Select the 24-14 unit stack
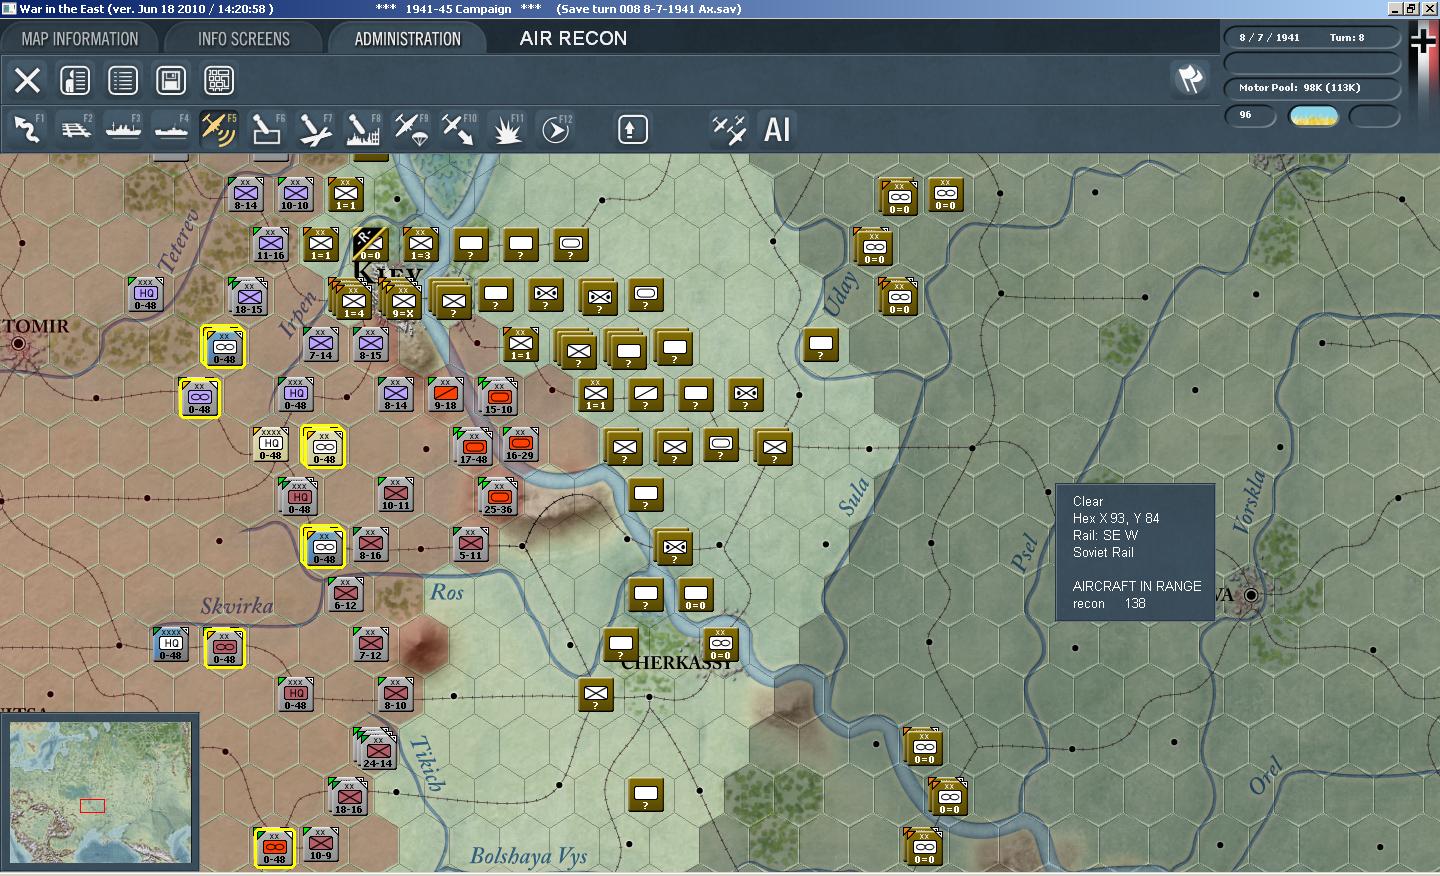Screen dimensions: 1440x876 [x=375, y=749]
